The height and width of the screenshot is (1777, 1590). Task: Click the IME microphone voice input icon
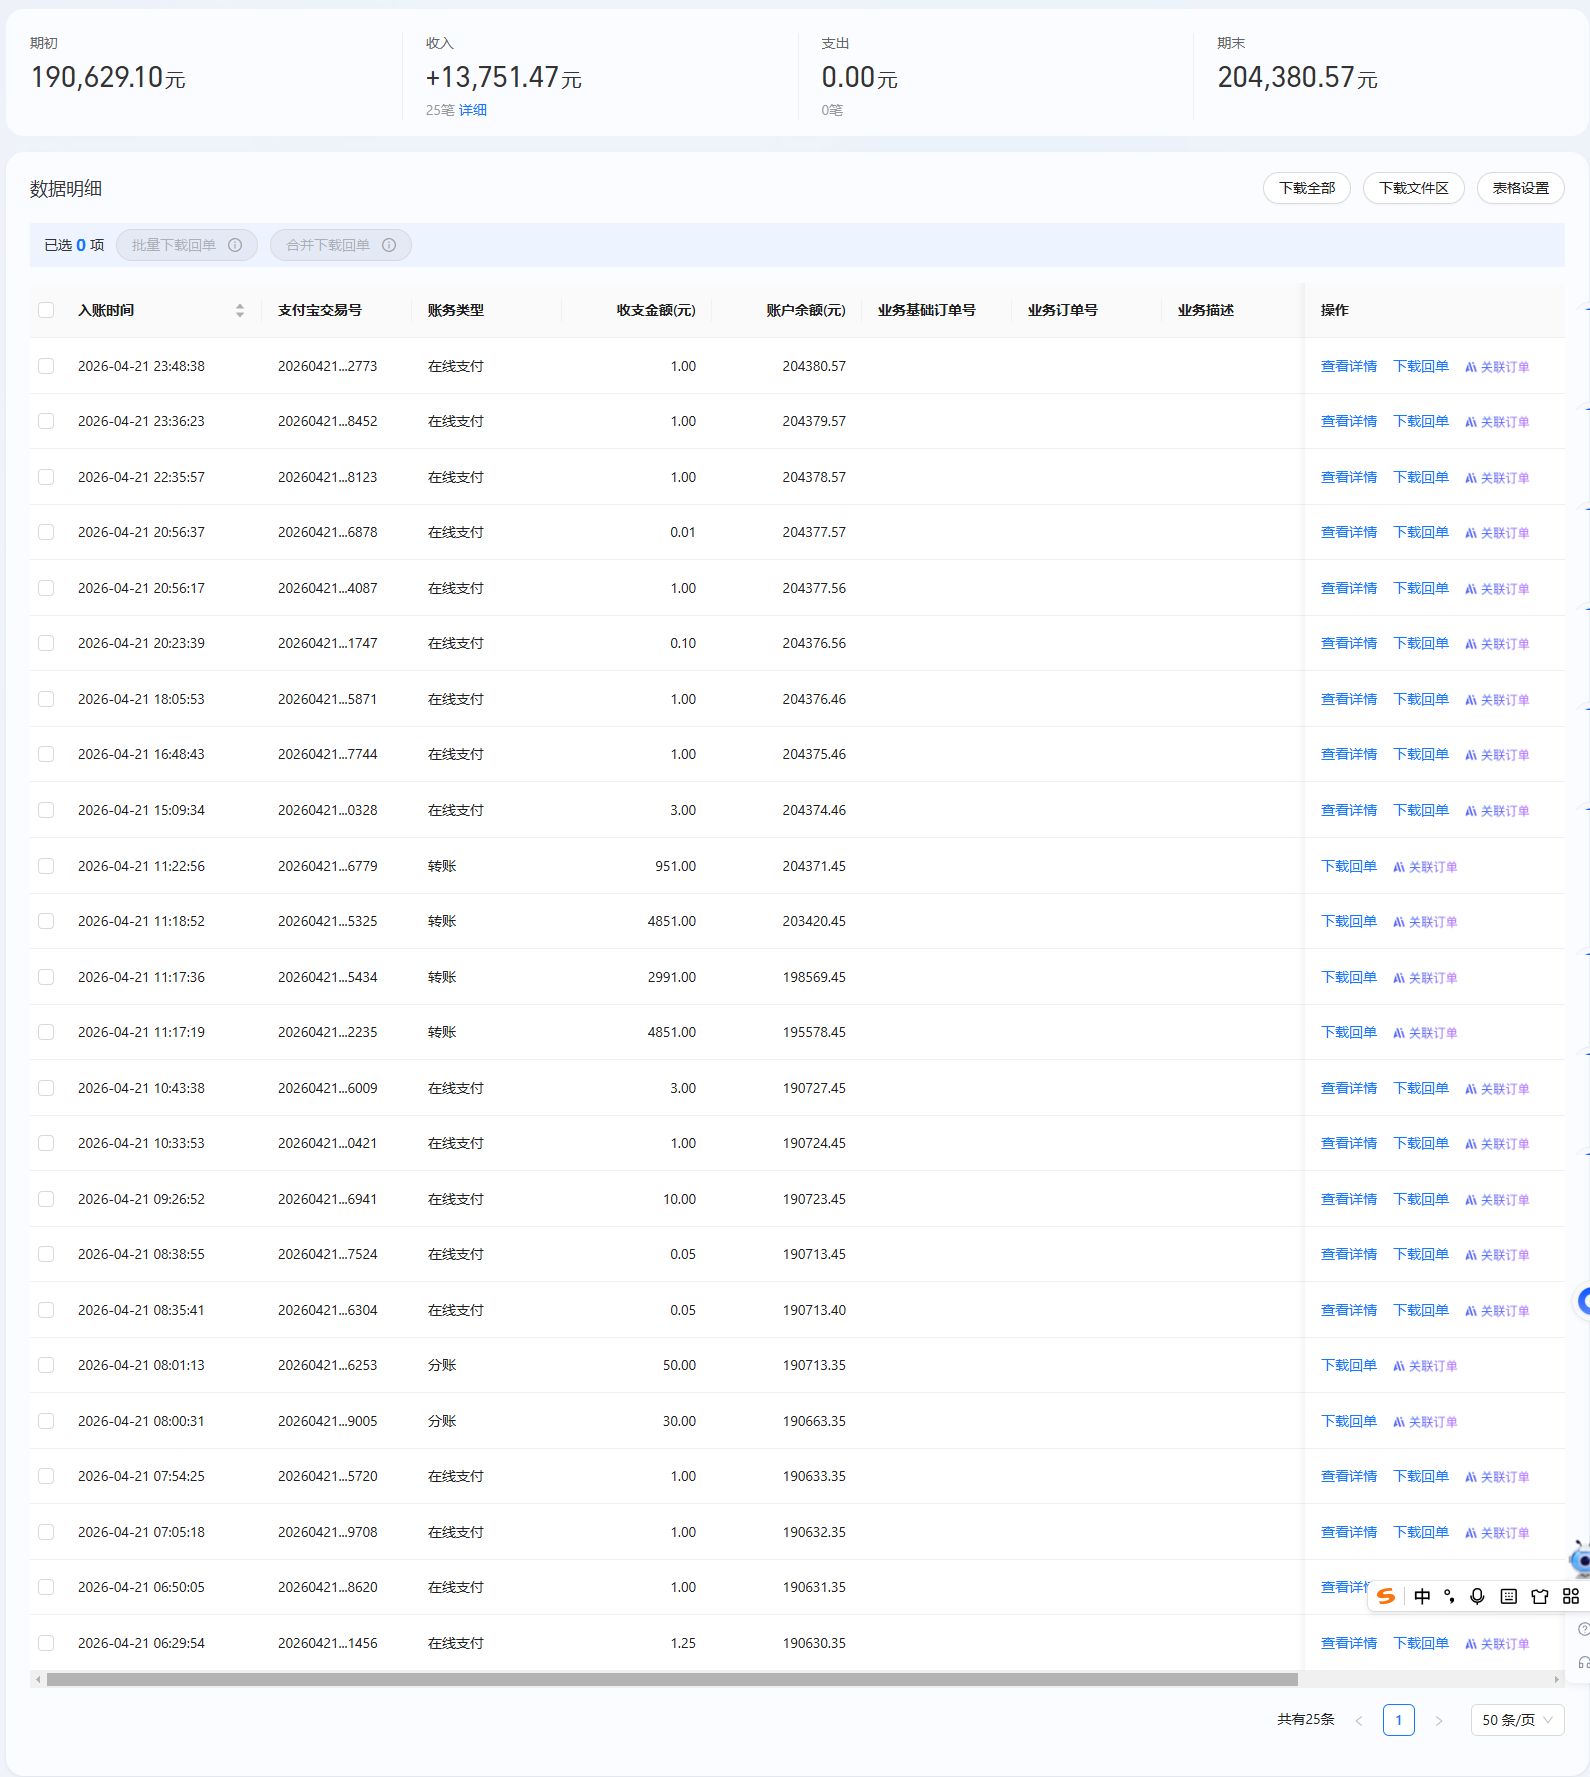pos(1477,1596)
